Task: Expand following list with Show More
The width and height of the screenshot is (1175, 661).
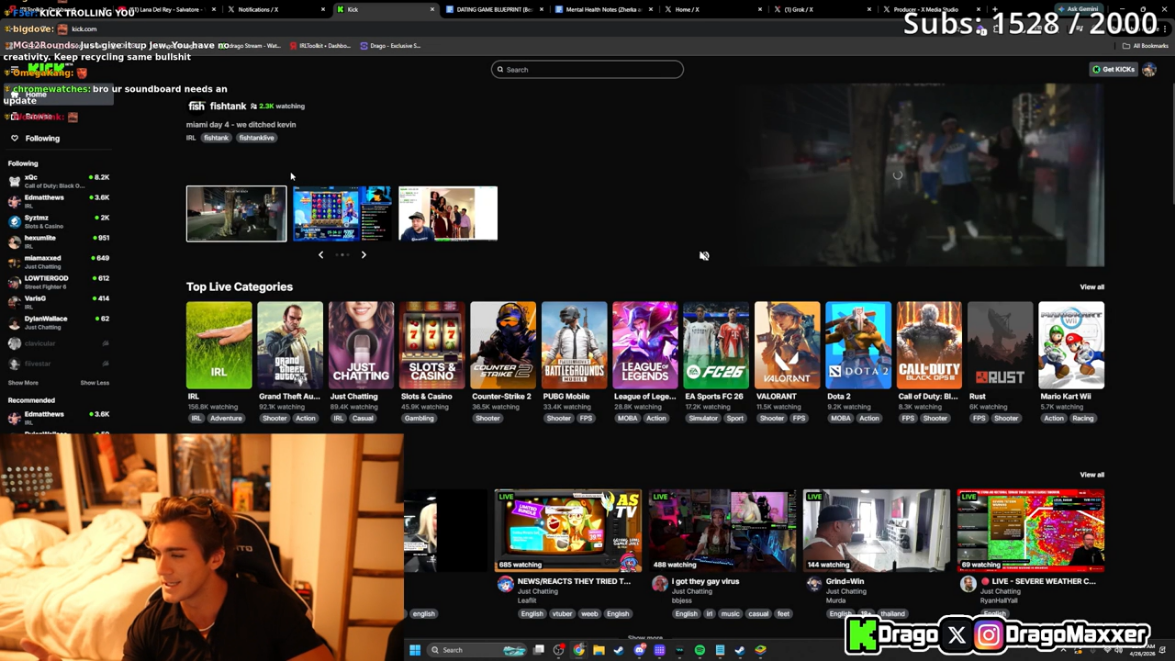Action: pos(22,383)
